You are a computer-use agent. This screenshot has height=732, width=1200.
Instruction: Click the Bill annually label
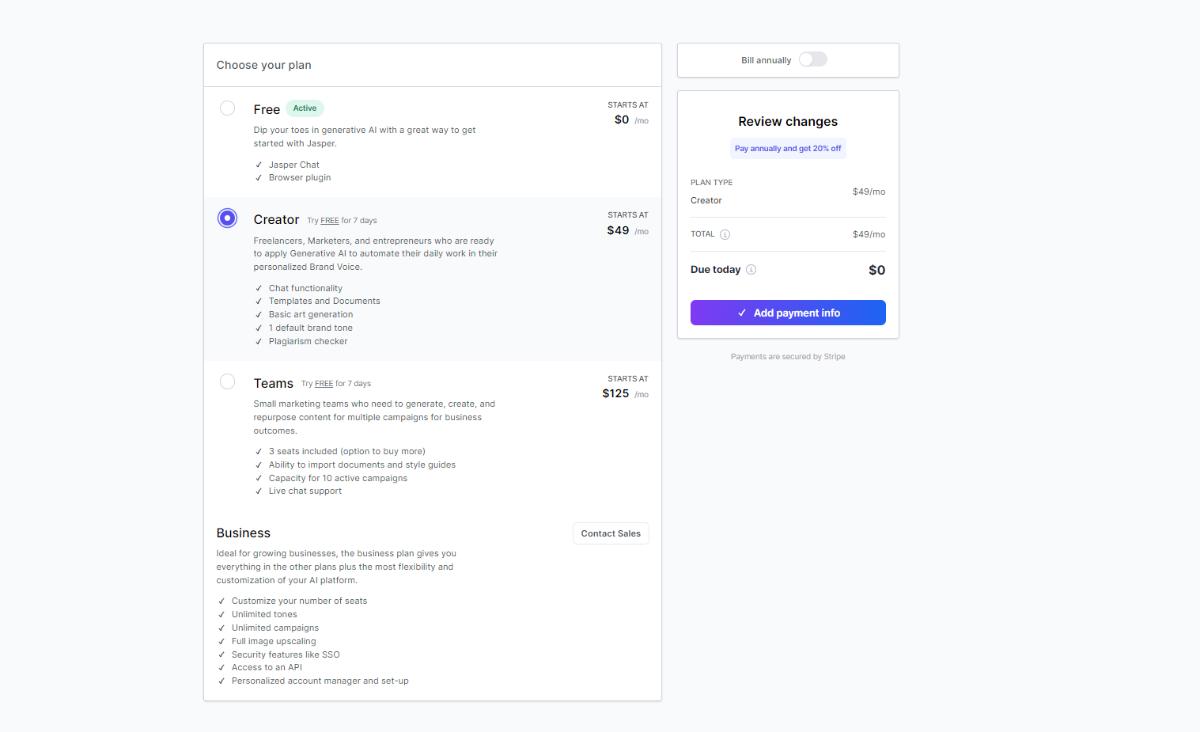766,60
